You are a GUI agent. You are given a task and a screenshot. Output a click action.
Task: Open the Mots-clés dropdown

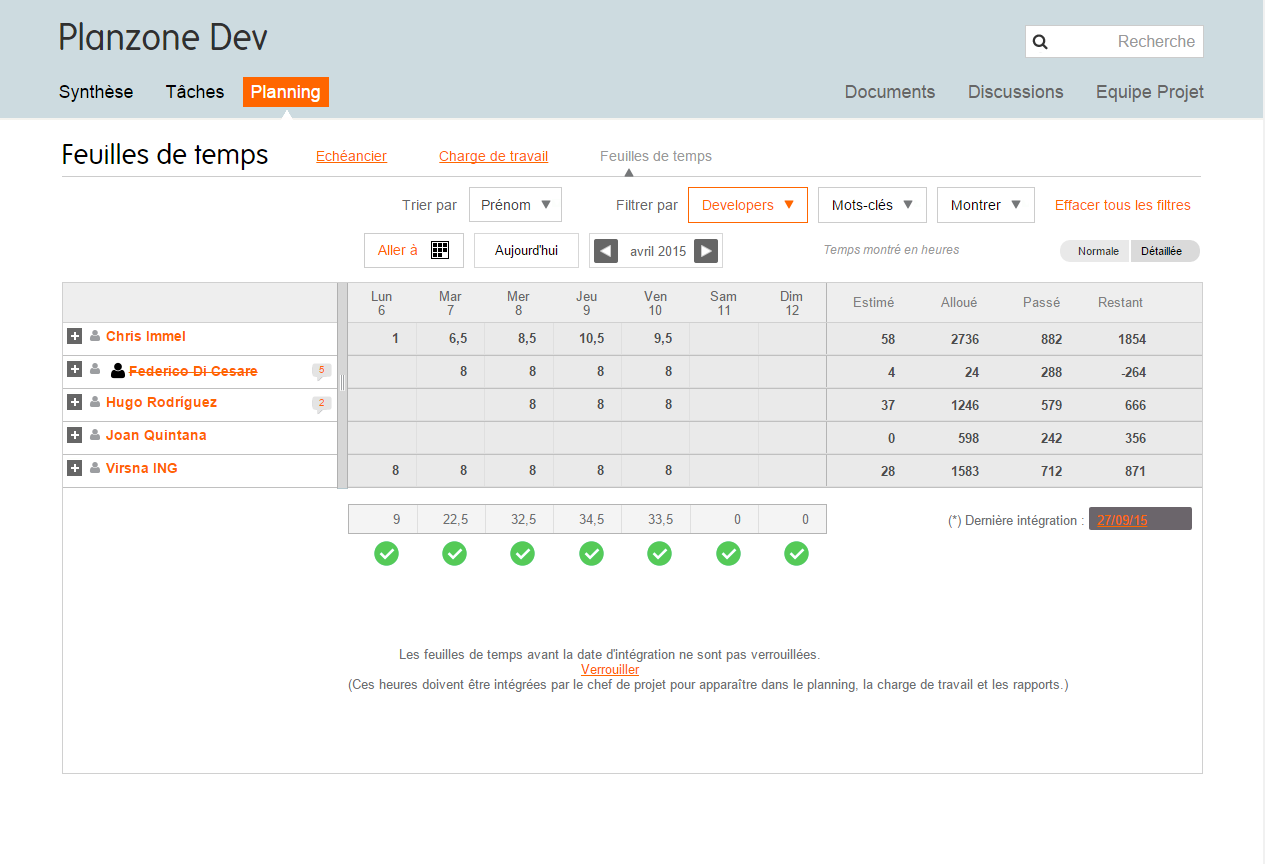[x=872, y=205]
